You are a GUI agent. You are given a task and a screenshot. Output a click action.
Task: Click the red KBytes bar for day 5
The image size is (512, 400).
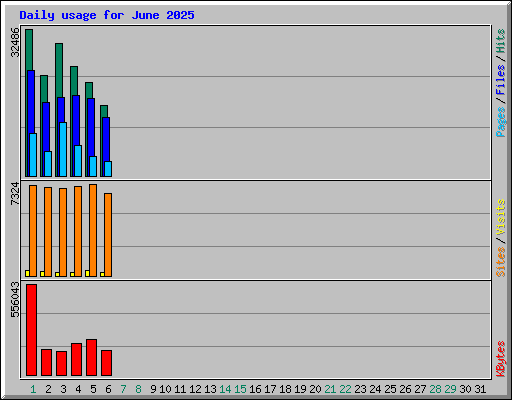tap(91, 357)
